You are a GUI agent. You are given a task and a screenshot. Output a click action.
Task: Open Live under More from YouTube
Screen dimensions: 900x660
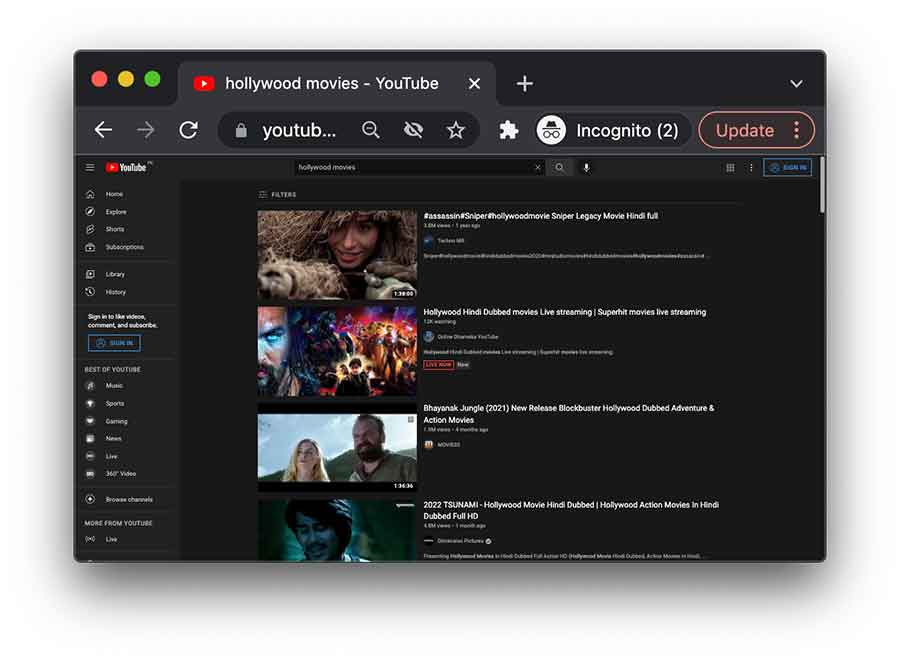127,539
